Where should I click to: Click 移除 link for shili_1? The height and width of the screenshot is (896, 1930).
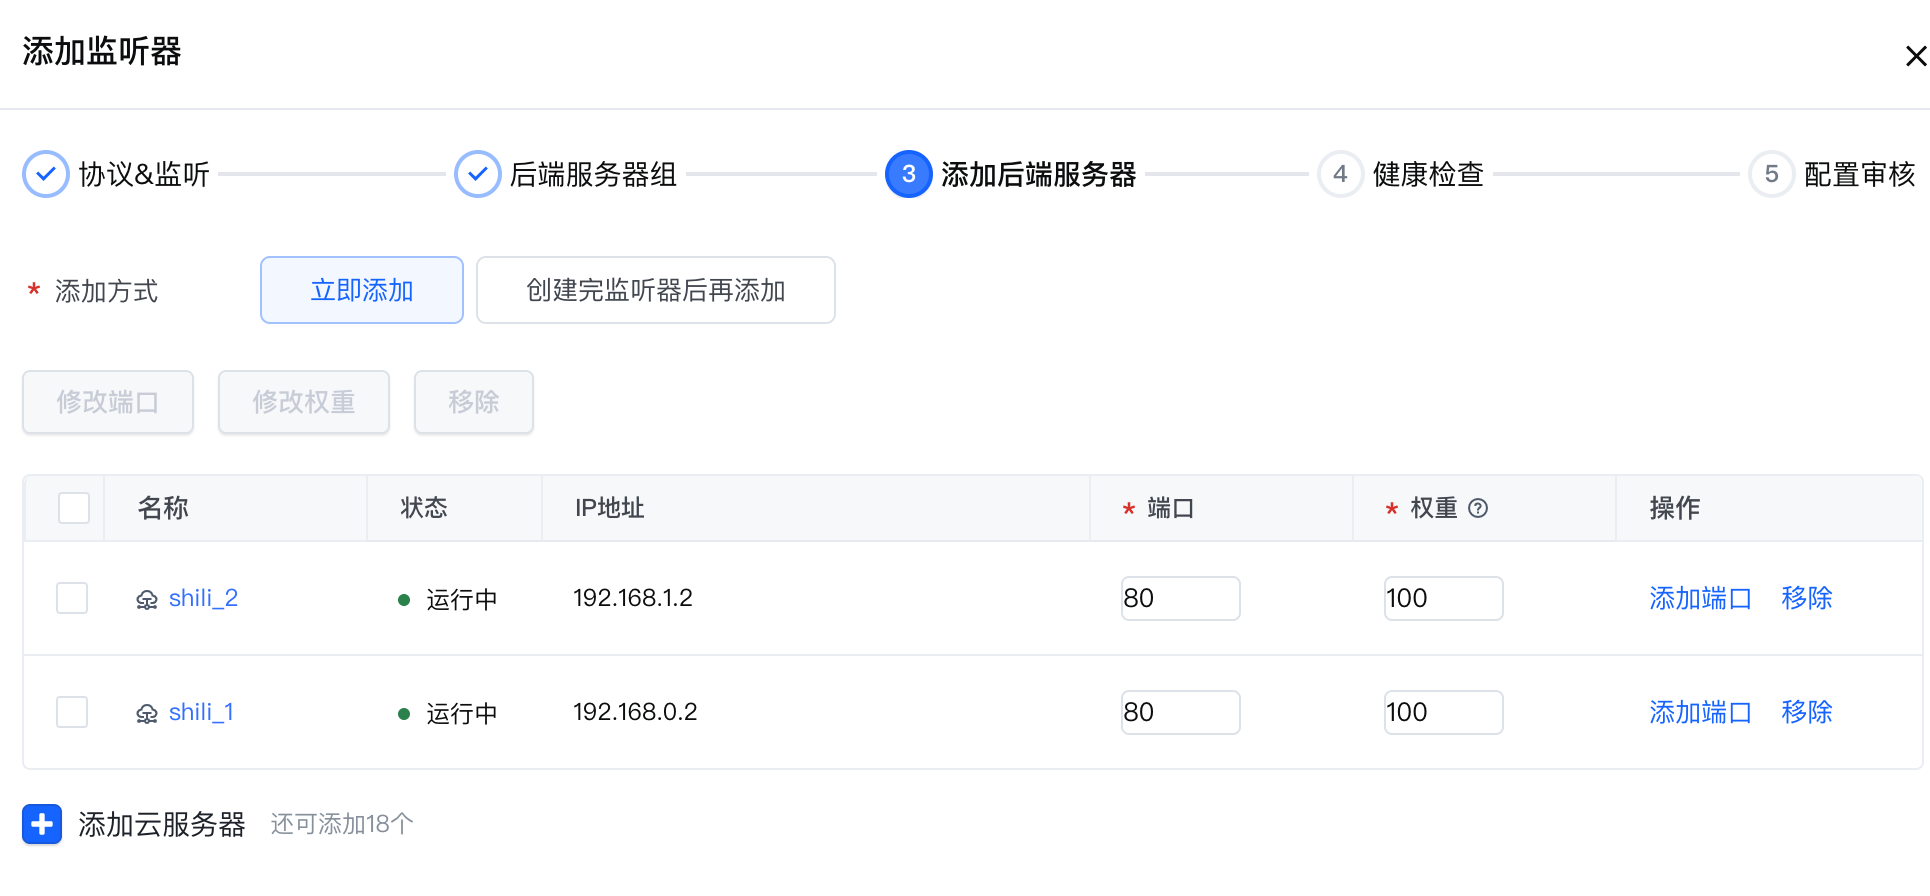click(1807, 712)
